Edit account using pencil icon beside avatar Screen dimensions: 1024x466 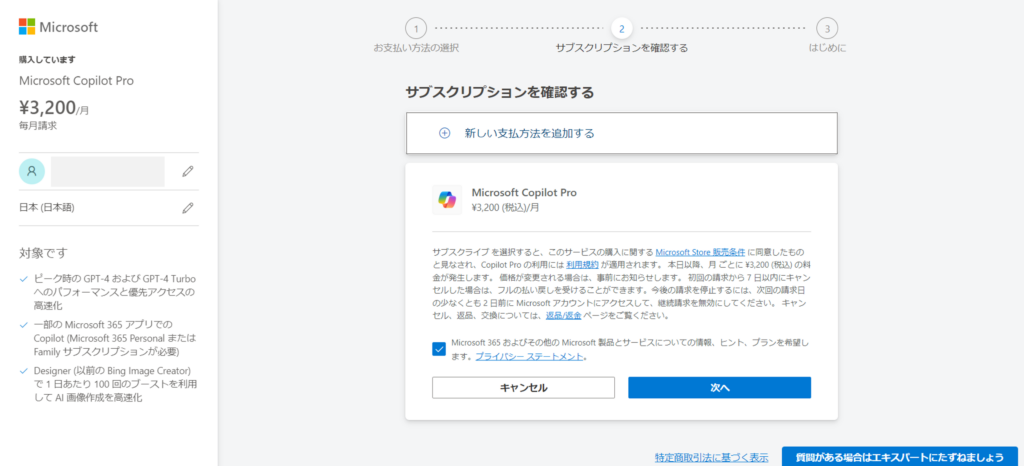click(188, 171)
